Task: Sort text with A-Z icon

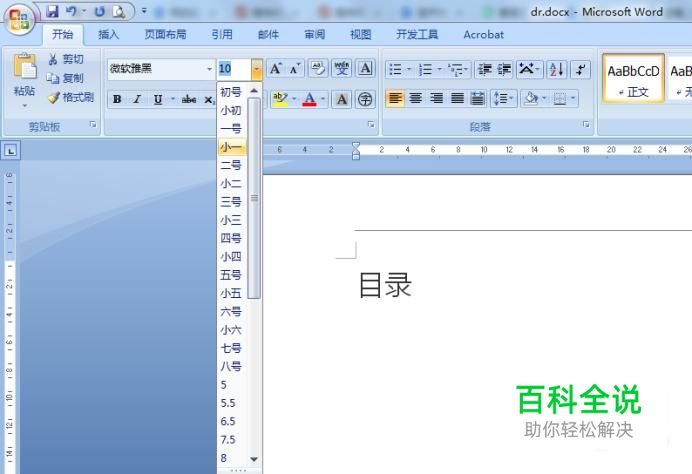Action: [x=557, y=69]
